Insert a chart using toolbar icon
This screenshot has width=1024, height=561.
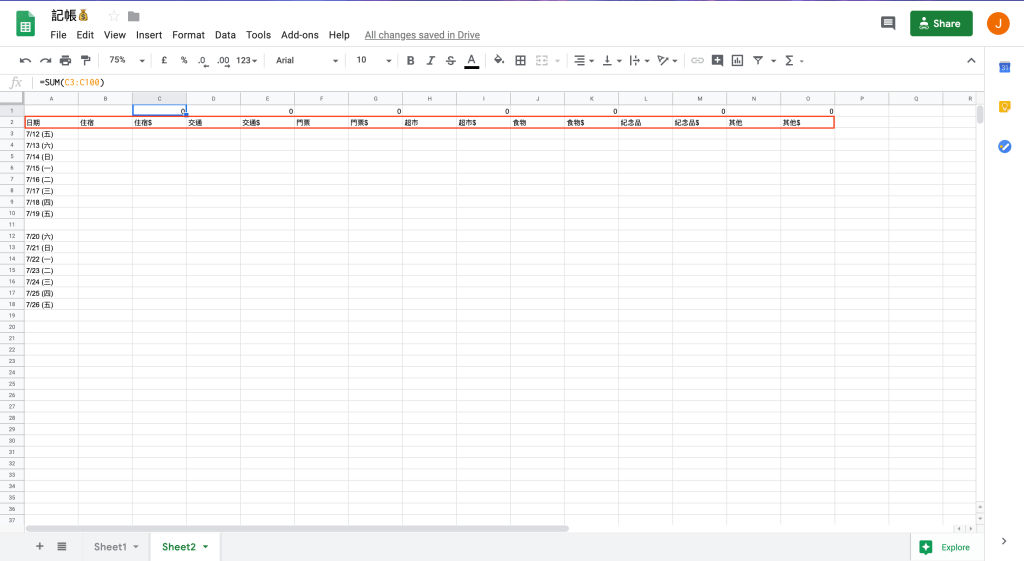pyautogui.click(x=737, y=61)
